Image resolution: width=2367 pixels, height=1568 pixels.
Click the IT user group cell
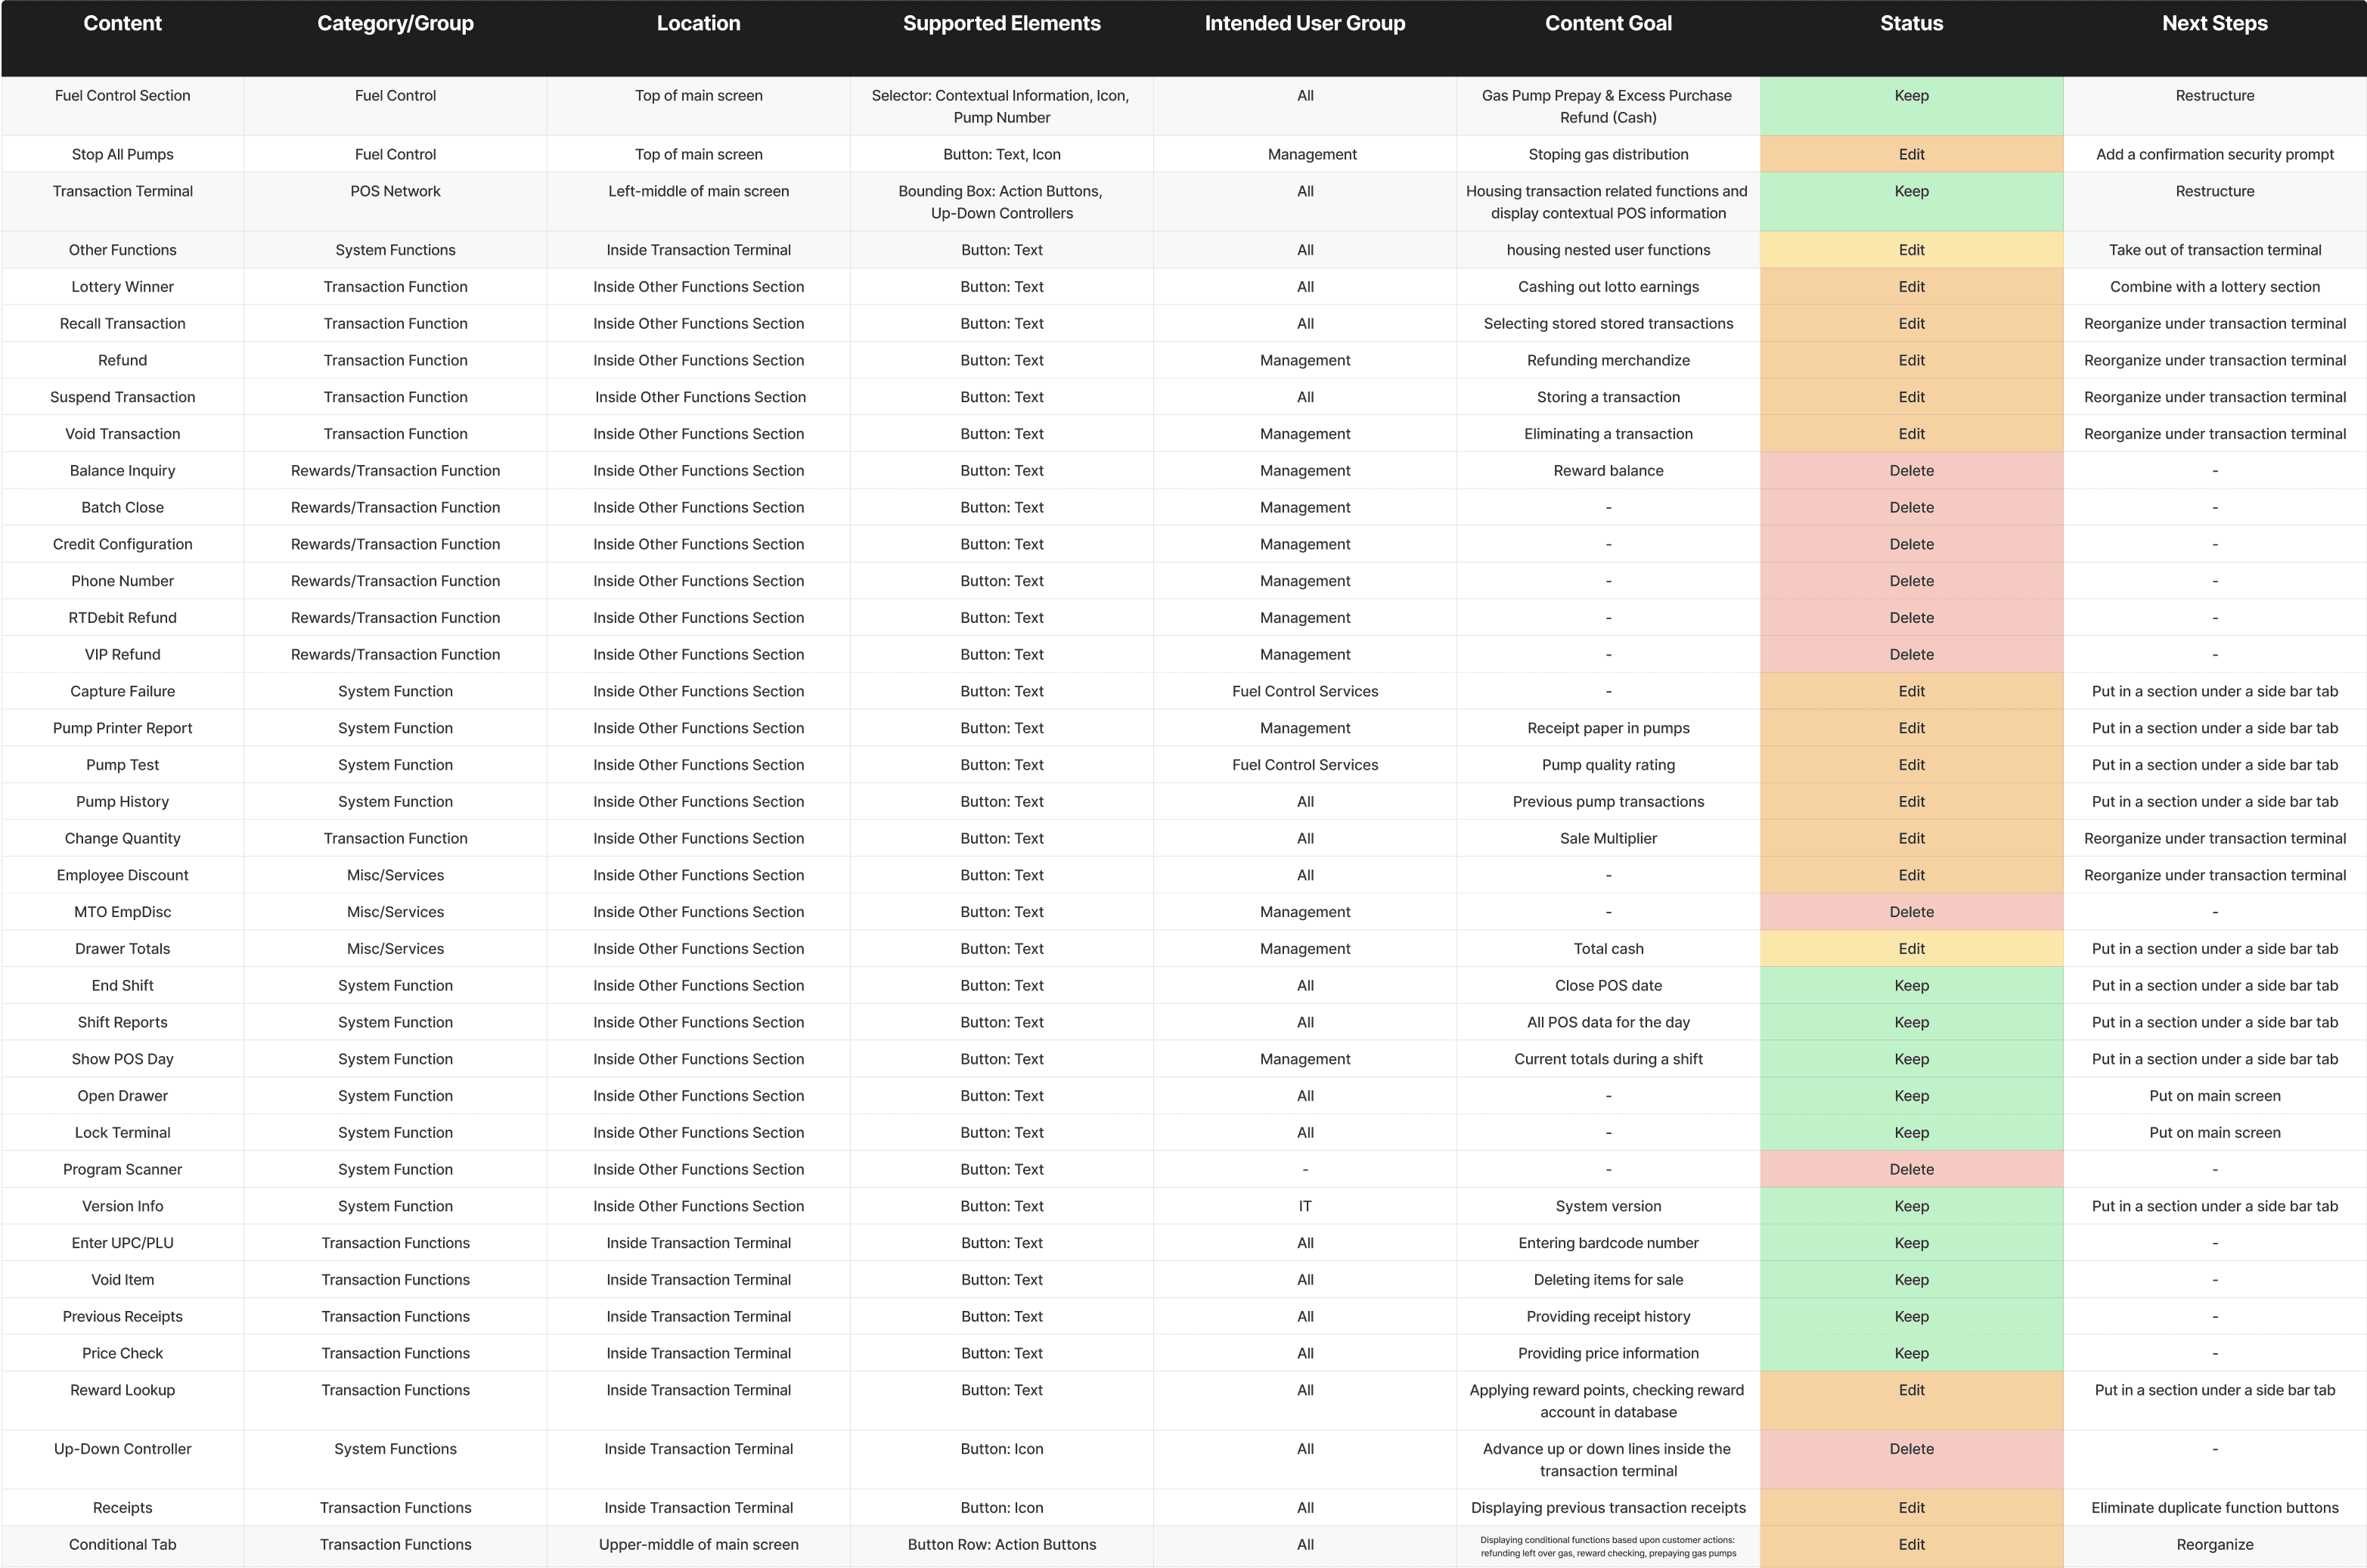(x=1305, y=1207)
